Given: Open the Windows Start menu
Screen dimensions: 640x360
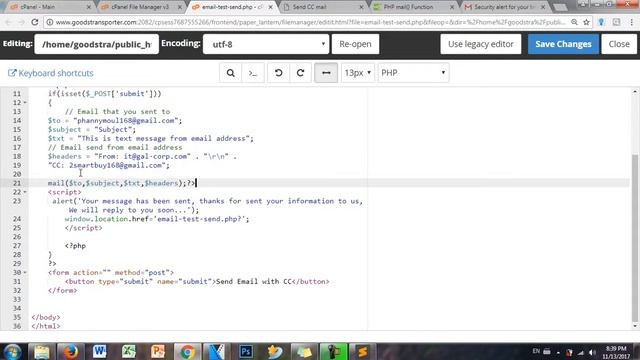Looking at the screenshot, I should point(12,351).
